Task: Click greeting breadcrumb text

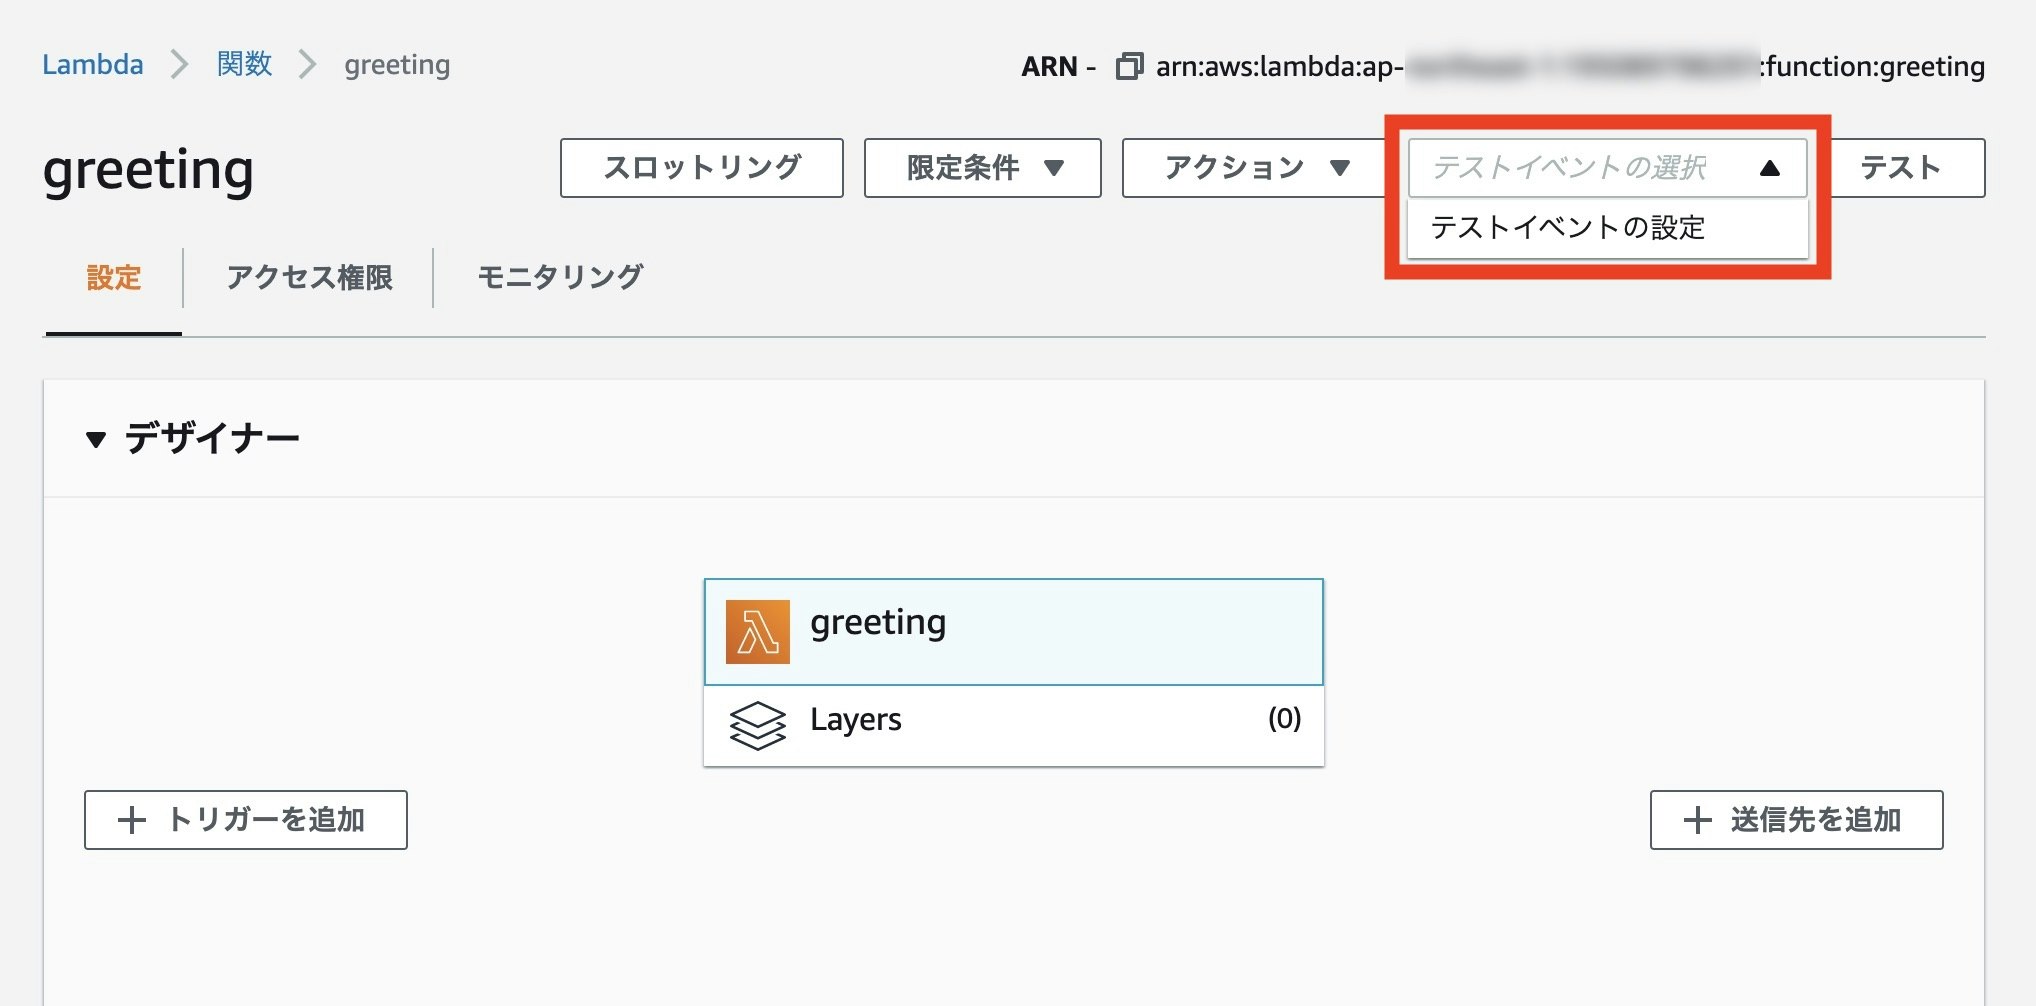Action: pyautogui.click(x=397, y=65)
